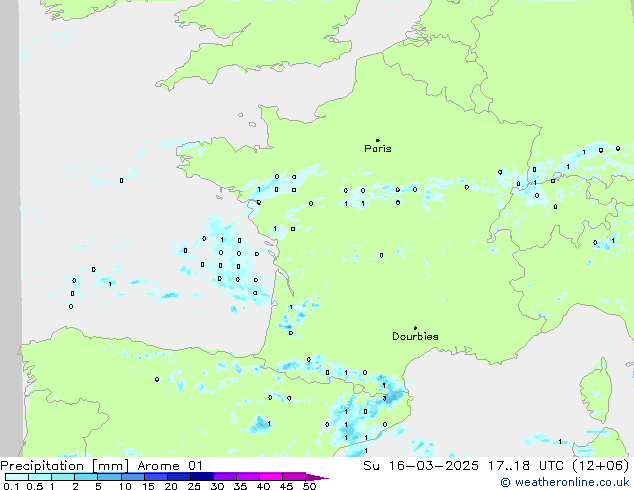Click the 'Arome 01' model label
The image size is (634, 490).
170,466
